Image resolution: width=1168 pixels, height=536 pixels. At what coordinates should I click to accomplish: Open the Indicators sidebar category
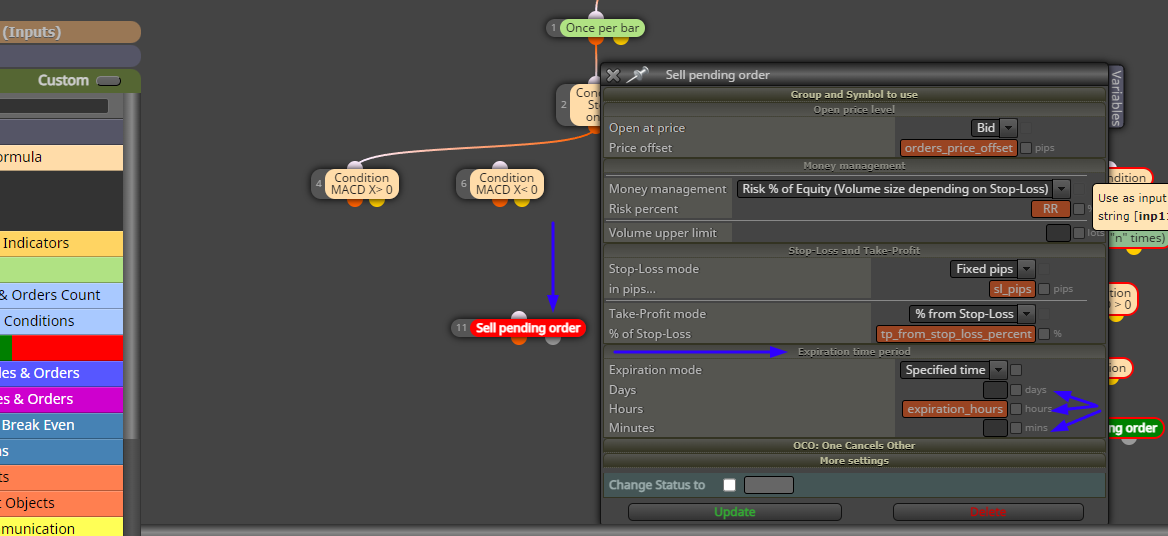61,243
